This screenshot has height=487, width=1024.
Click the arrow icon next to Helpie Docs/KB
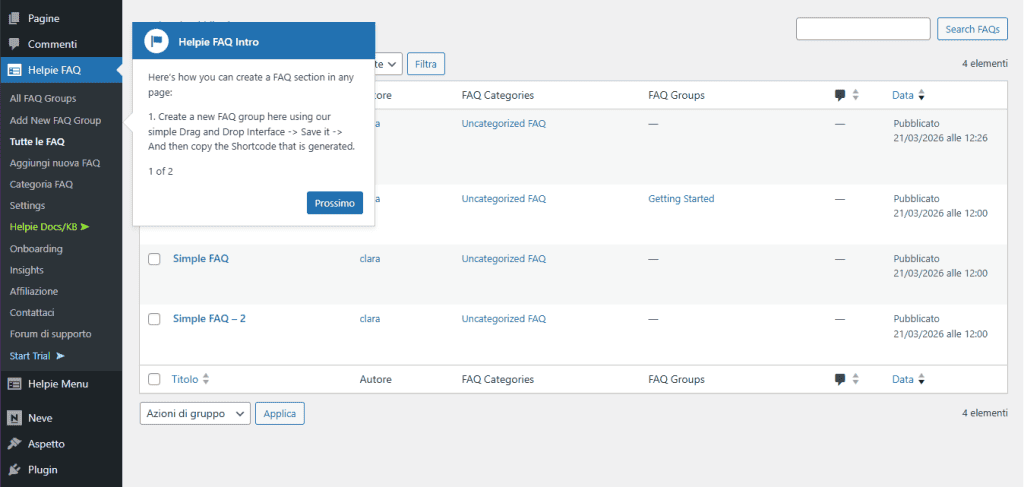click(85, 227)
